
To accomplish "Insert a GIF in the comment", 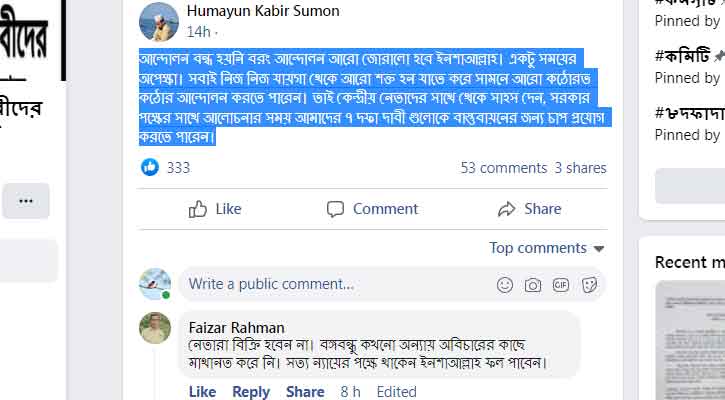I will coord(561,285).
